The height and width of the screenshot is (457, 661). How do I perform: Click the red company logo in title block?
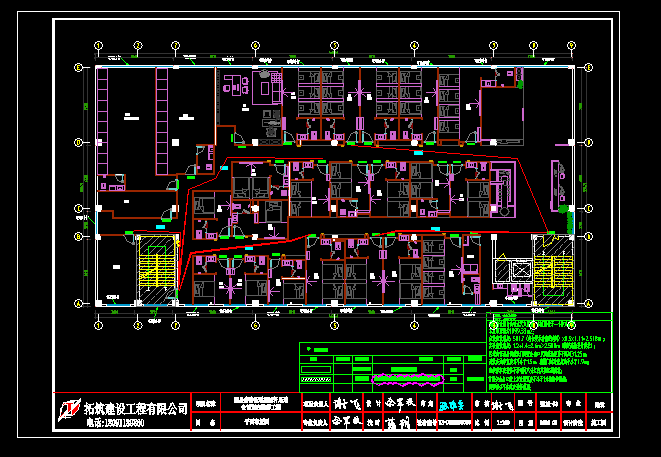[70, 409]
